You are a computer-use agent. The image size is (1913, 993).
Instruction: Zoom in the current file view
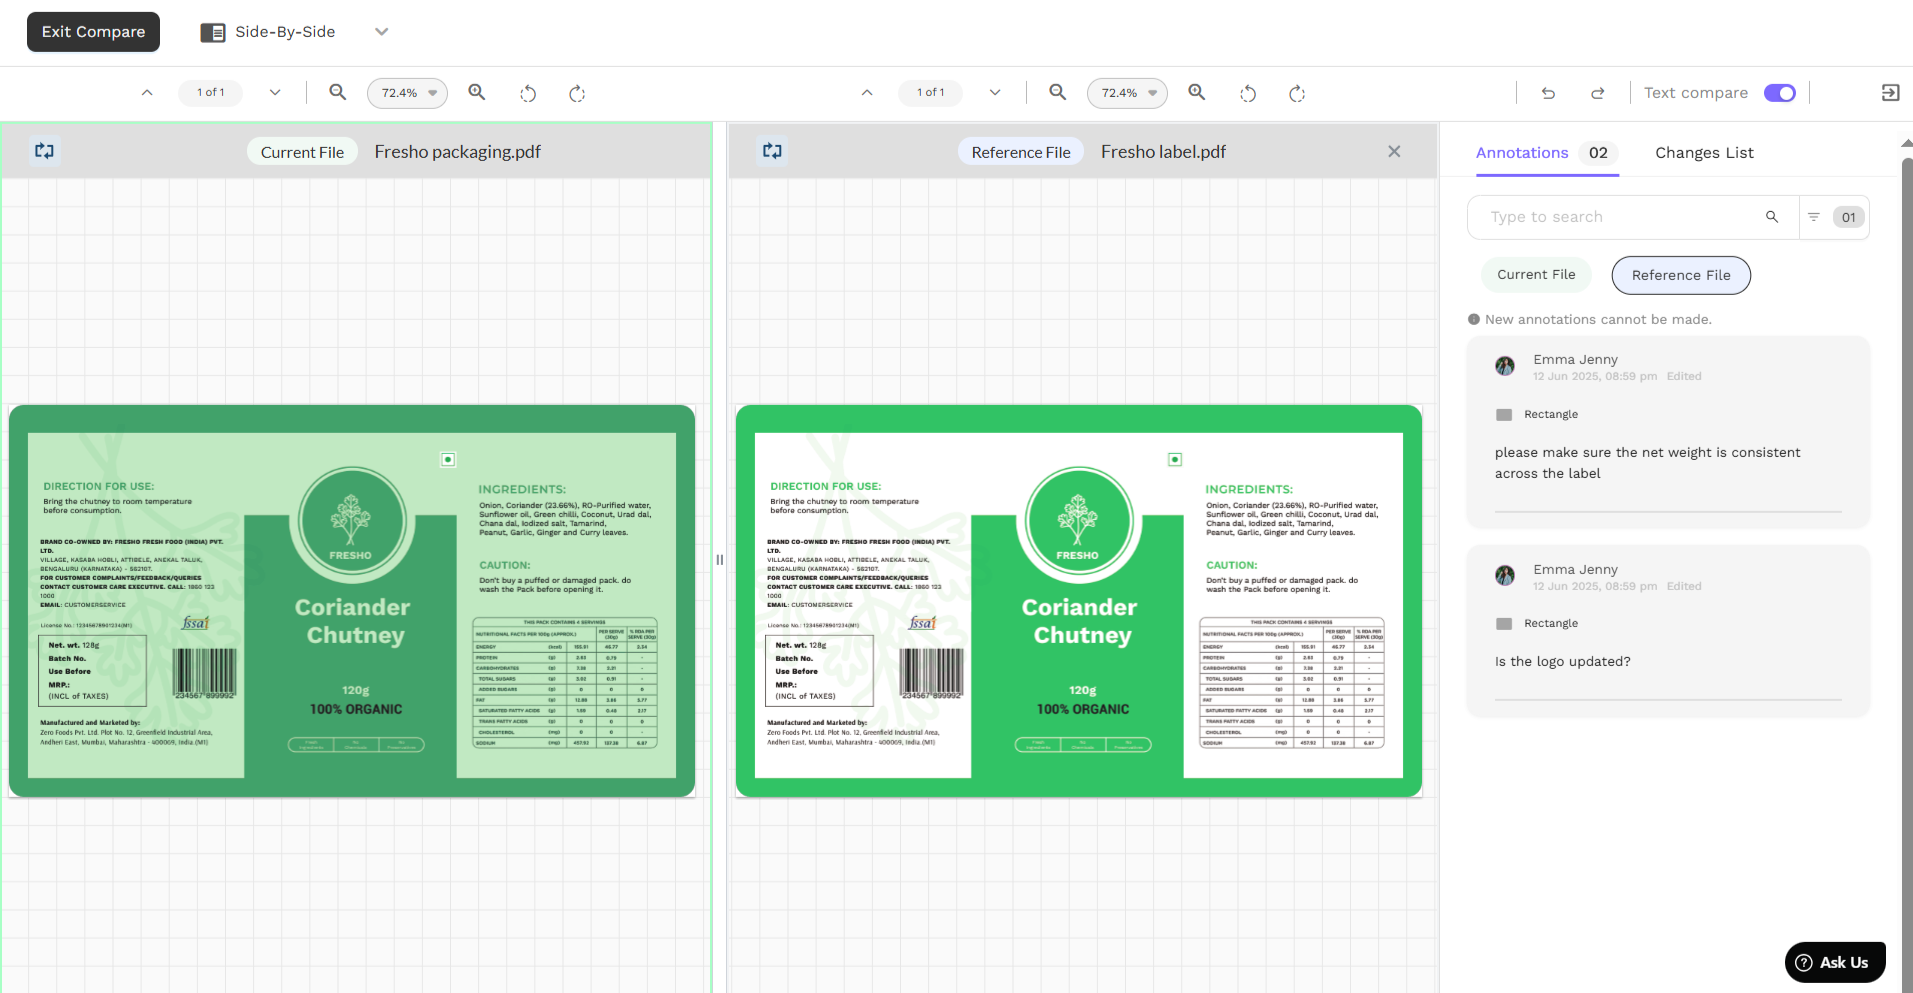[477, 92]
